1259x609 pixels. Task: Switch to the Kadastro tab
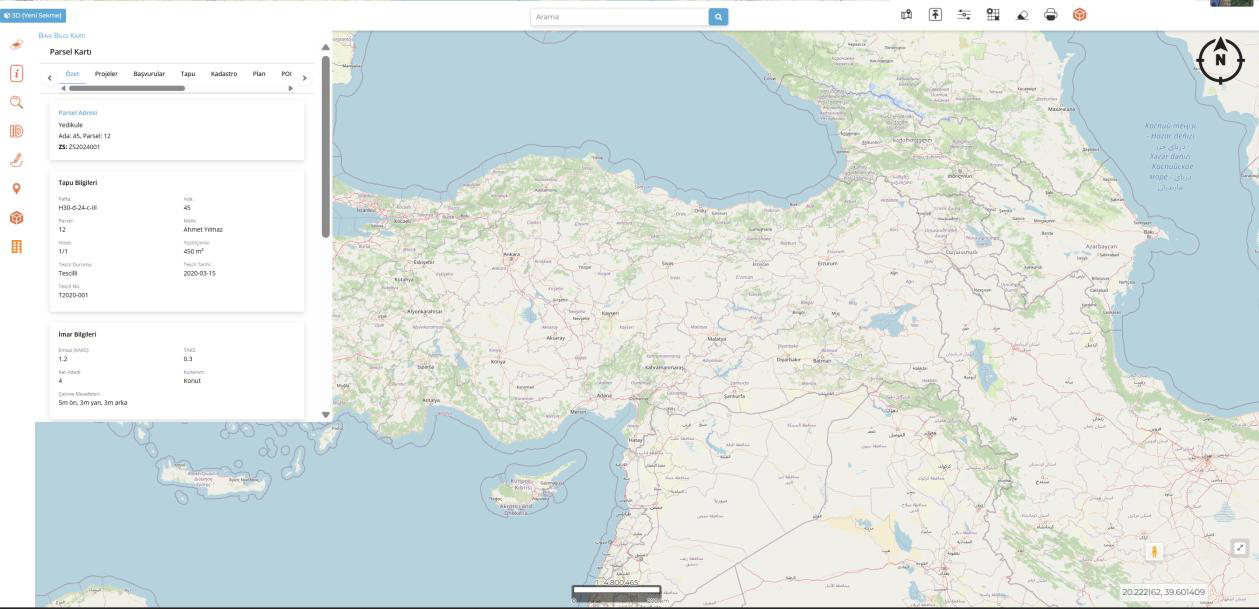(224, 74)
